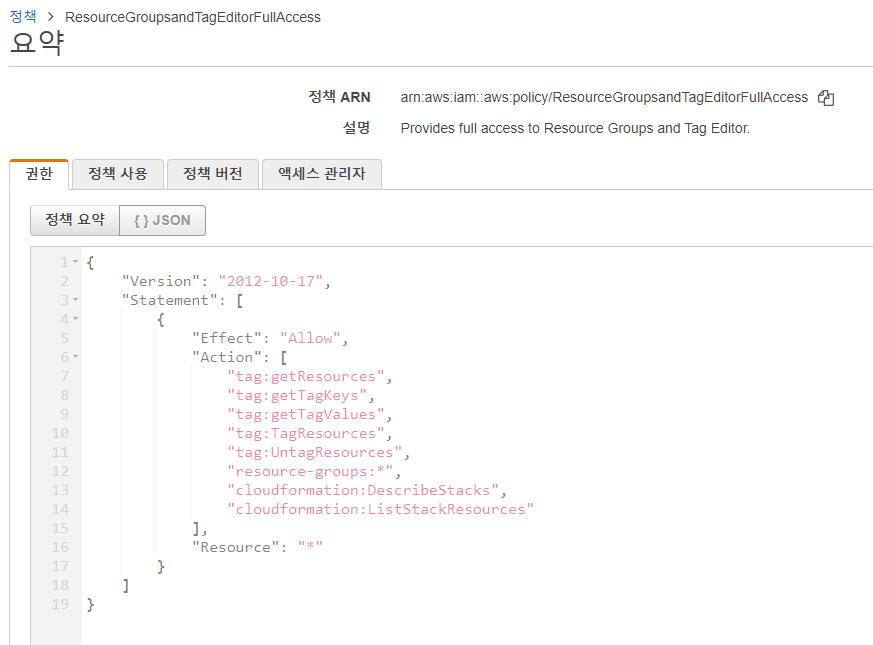This screenshot has width=873, height=645.
Task: Click the 요약 page heading
Action: 37,42
